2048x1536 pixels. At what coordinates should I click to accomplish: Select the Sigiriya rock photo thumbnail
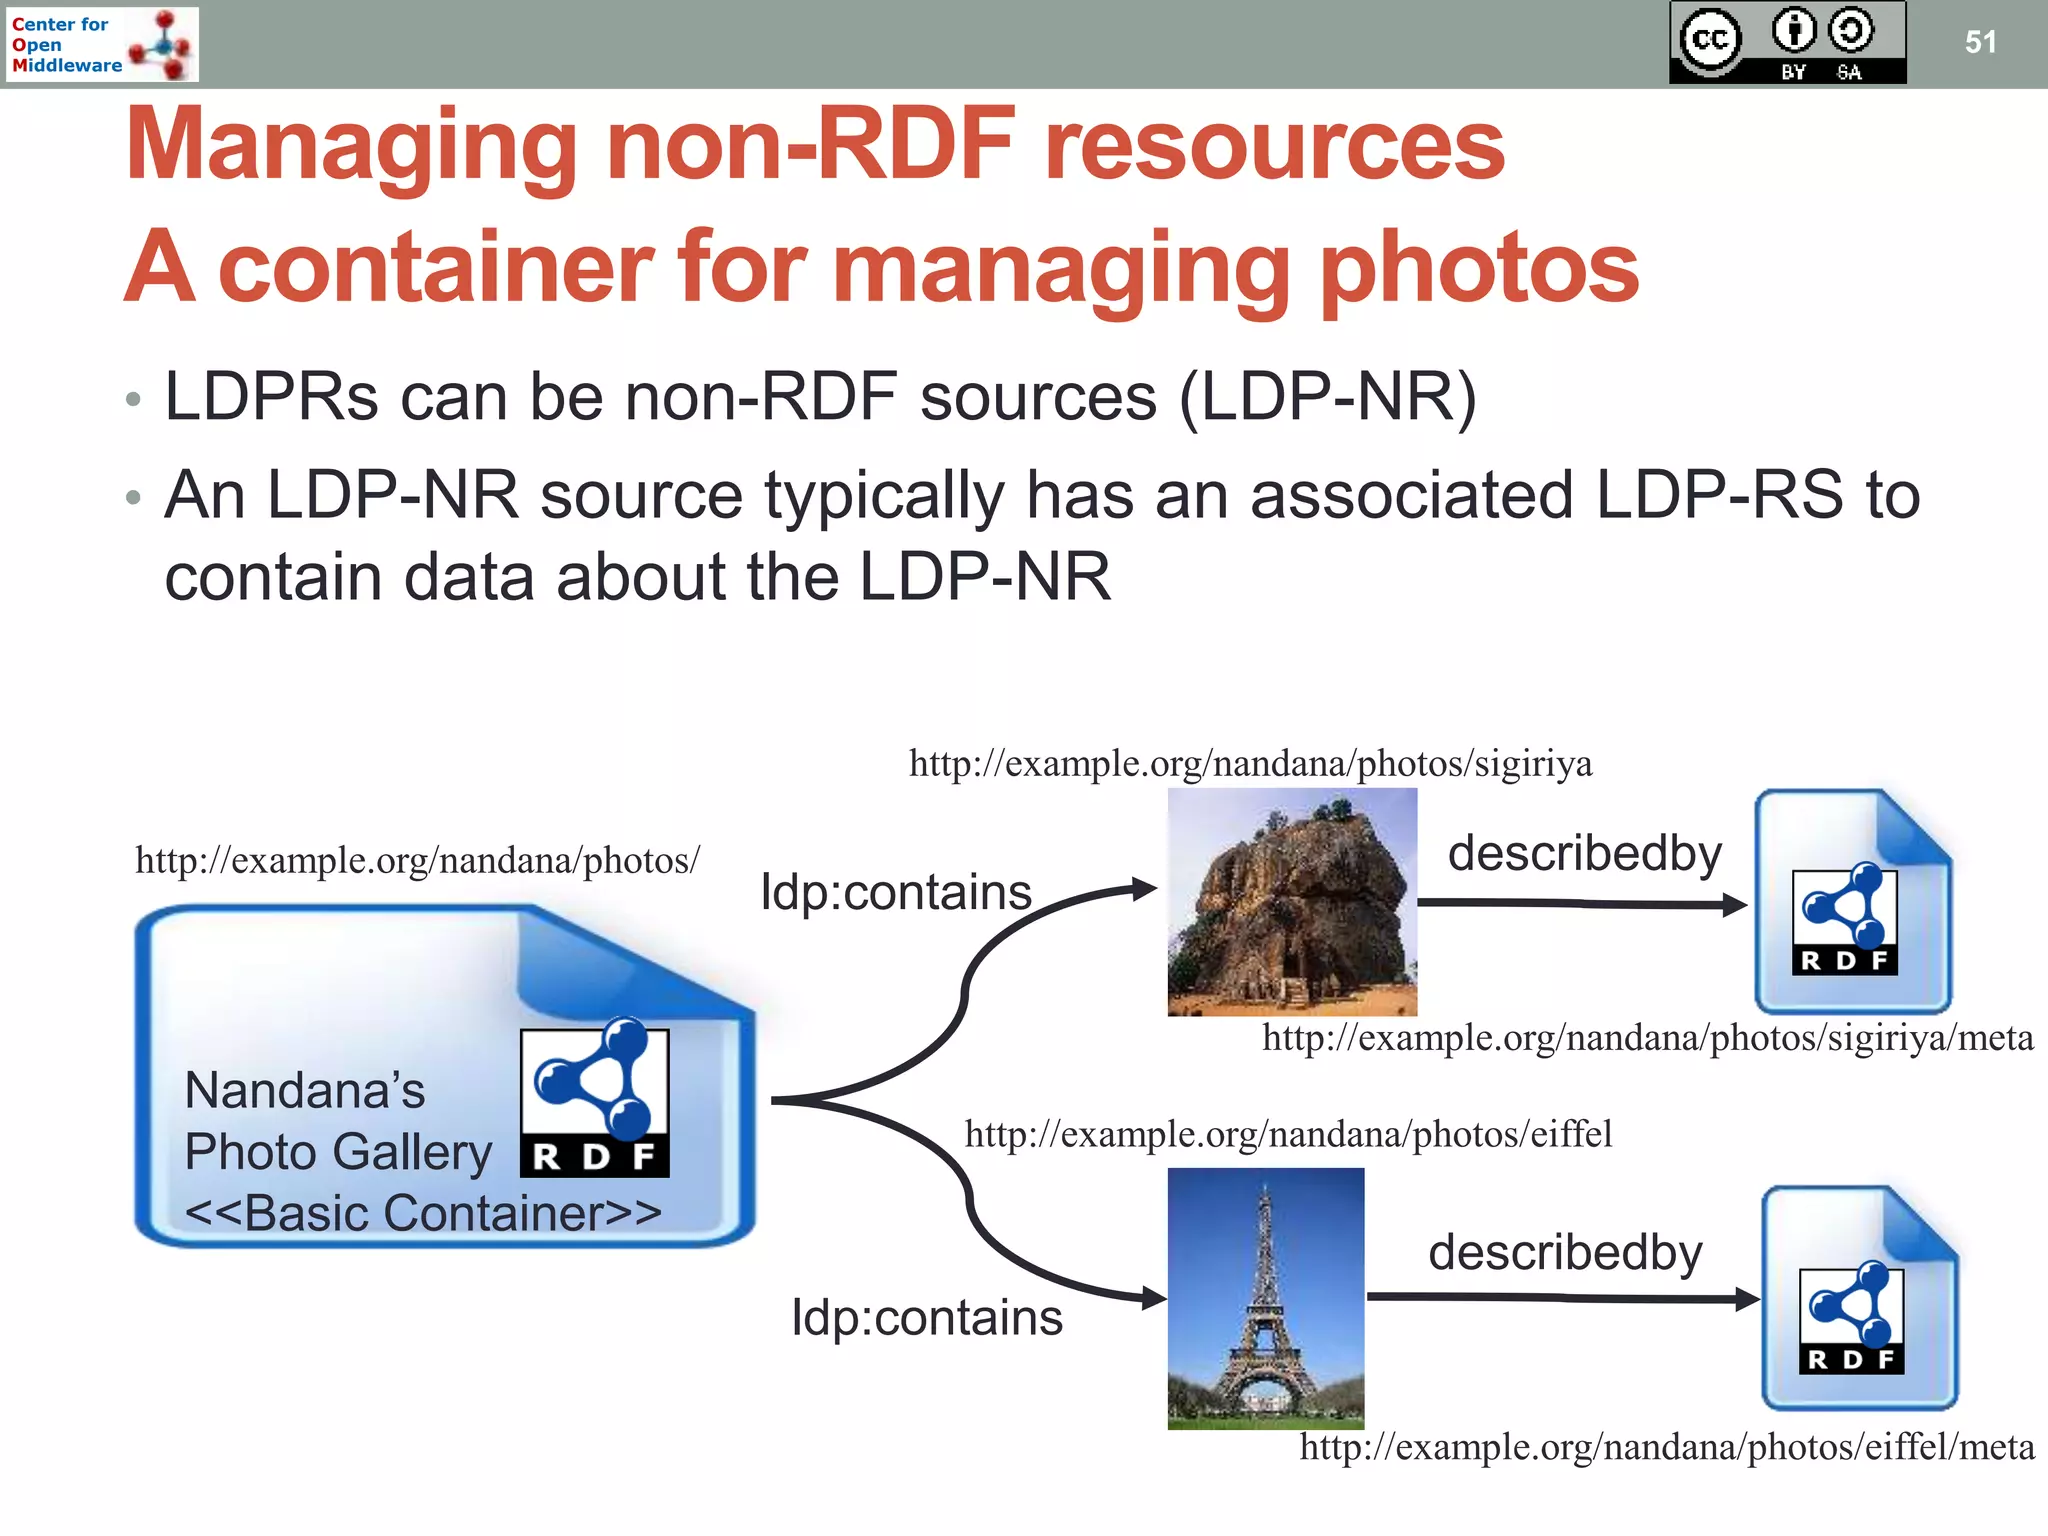(1292, 902)
